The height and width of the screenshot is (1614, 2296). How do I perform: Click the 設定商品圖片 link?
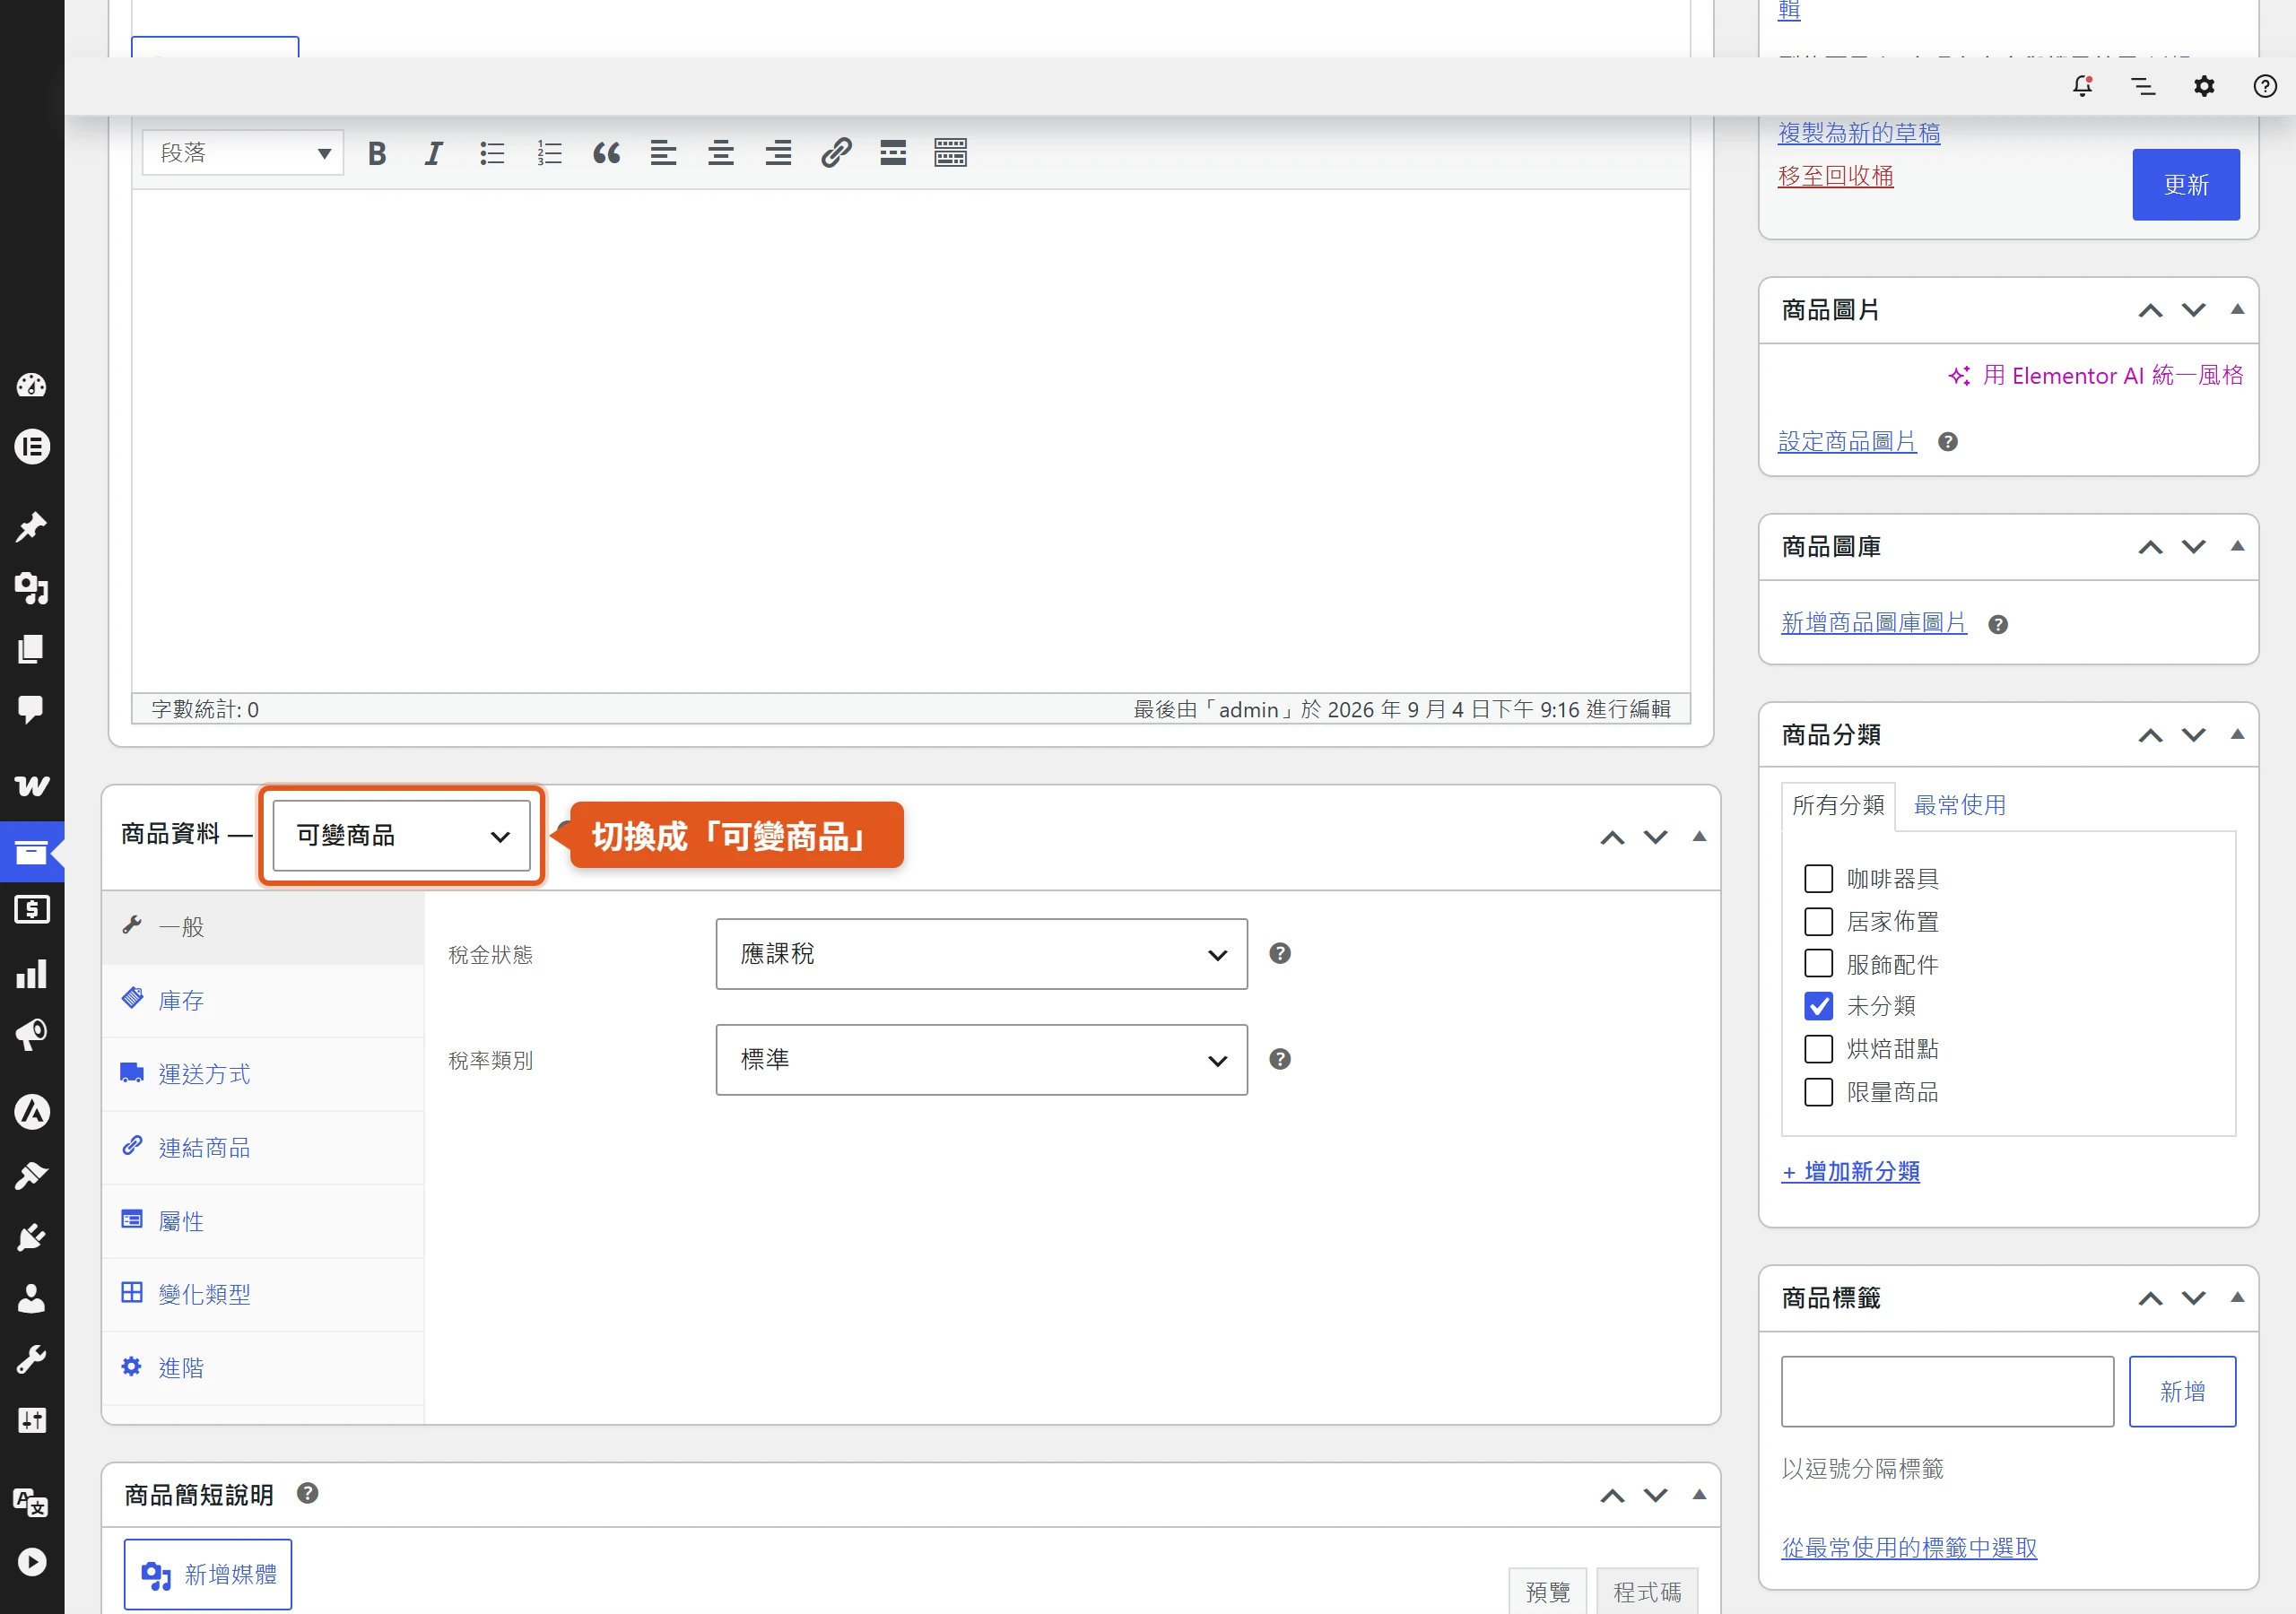(x=1846, y=441)
